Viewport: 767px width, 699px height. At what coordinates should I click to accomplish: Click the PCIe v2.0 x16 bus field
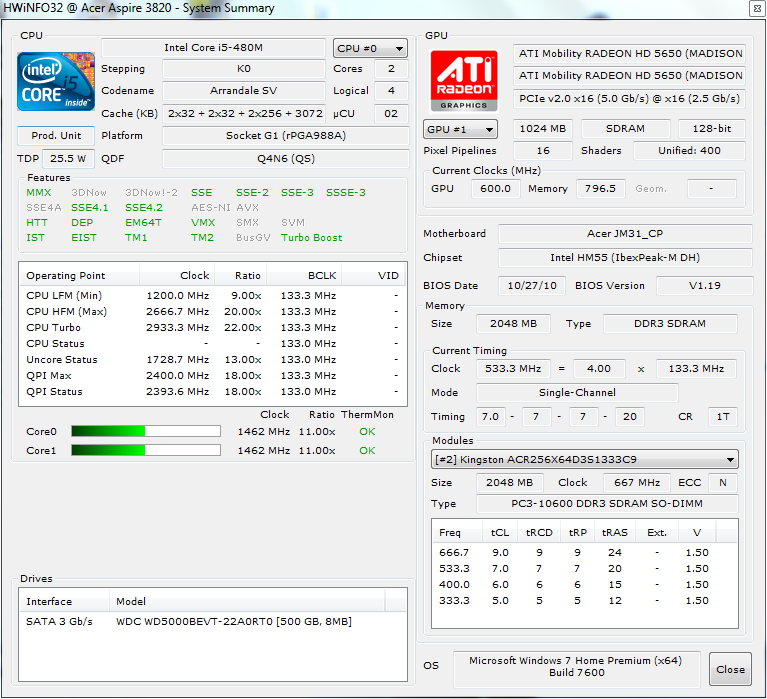pos(629,98)
